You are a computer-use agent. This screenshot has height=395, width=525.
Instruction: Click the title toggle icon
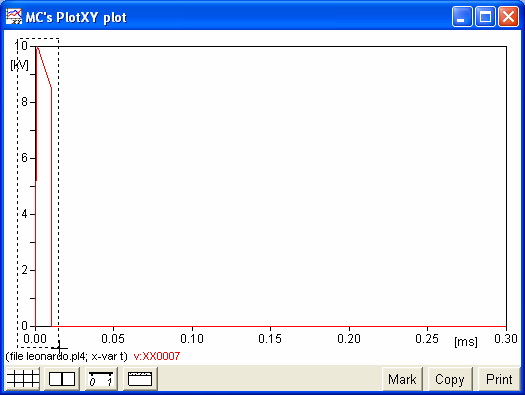(x=140, y=379)
